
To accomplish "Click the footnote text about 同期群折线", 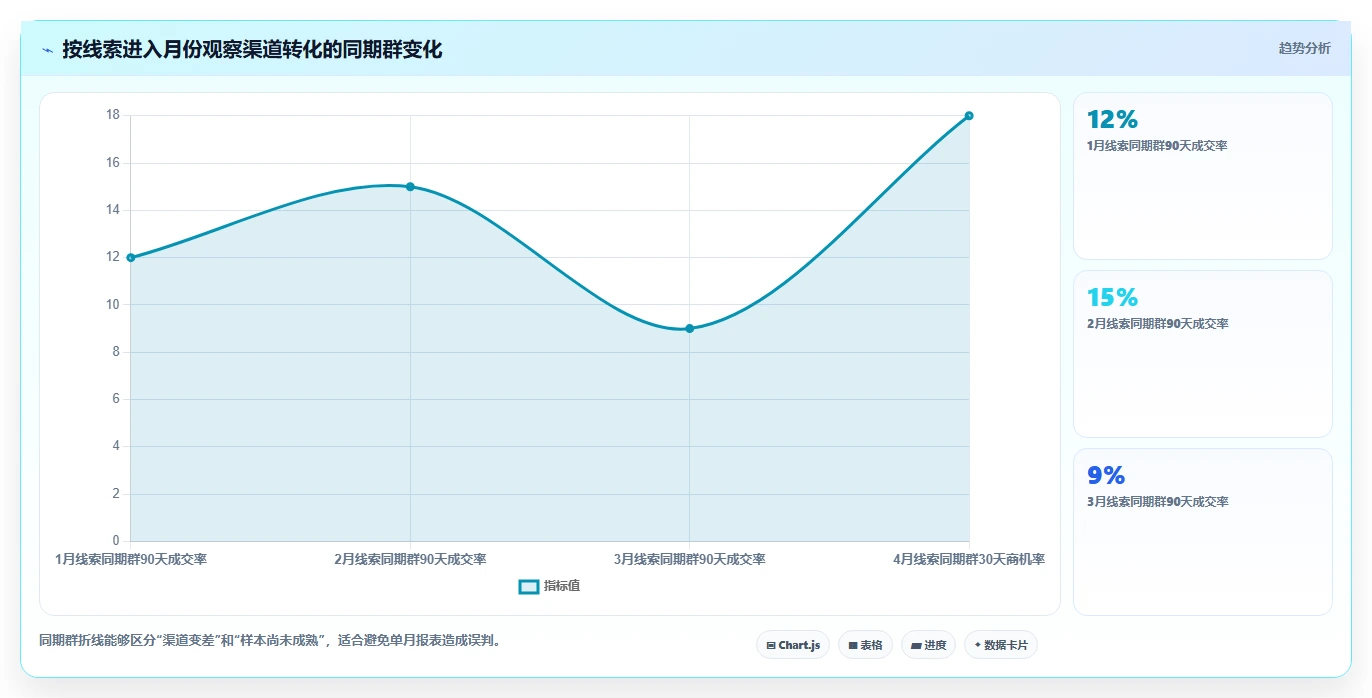I will pyautogui.click(x=270, y=641).
